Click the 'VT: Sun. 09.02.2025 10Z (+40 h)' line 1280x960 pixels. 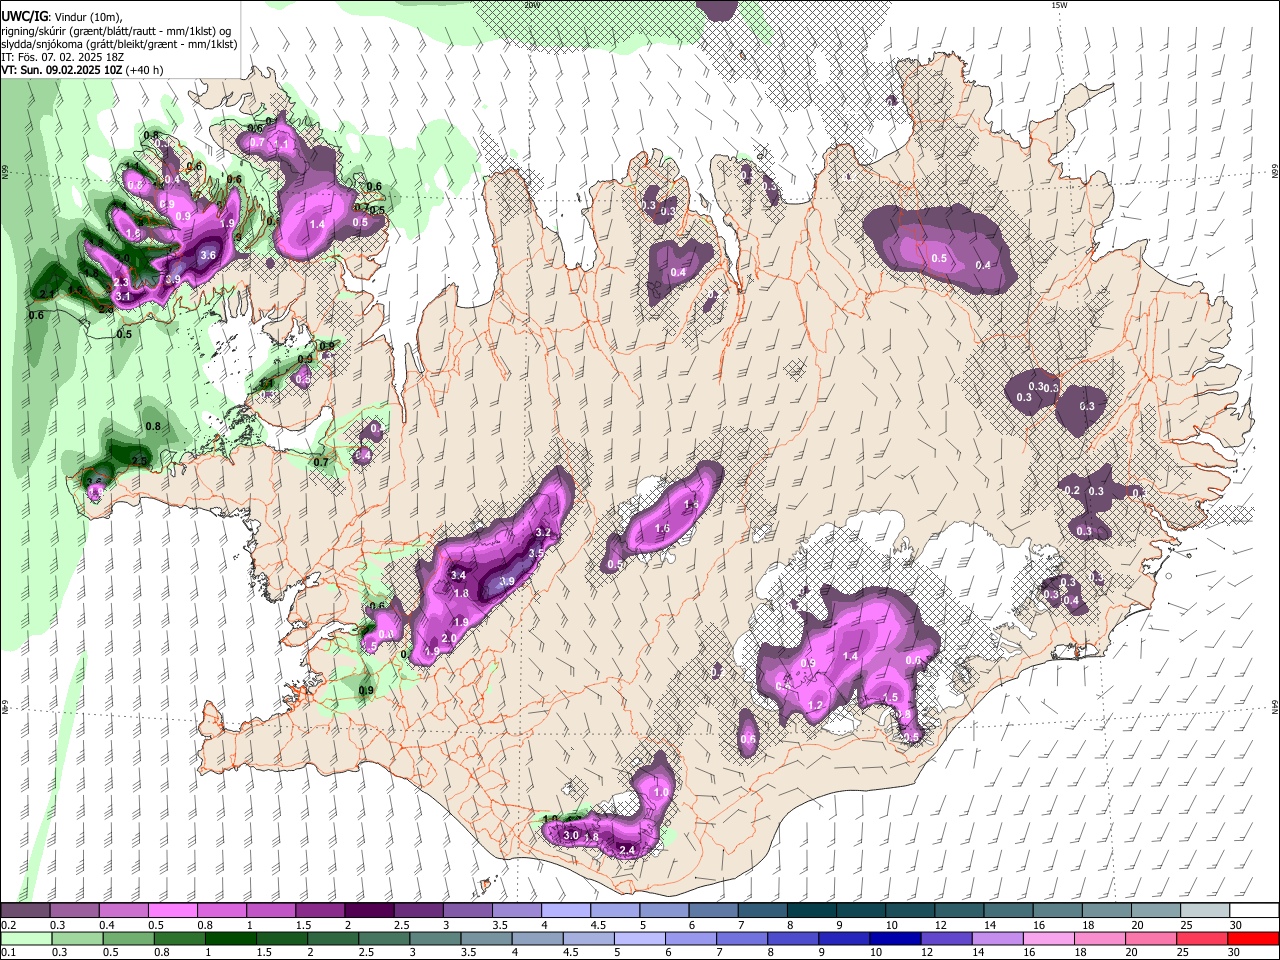tap(82, 70)
